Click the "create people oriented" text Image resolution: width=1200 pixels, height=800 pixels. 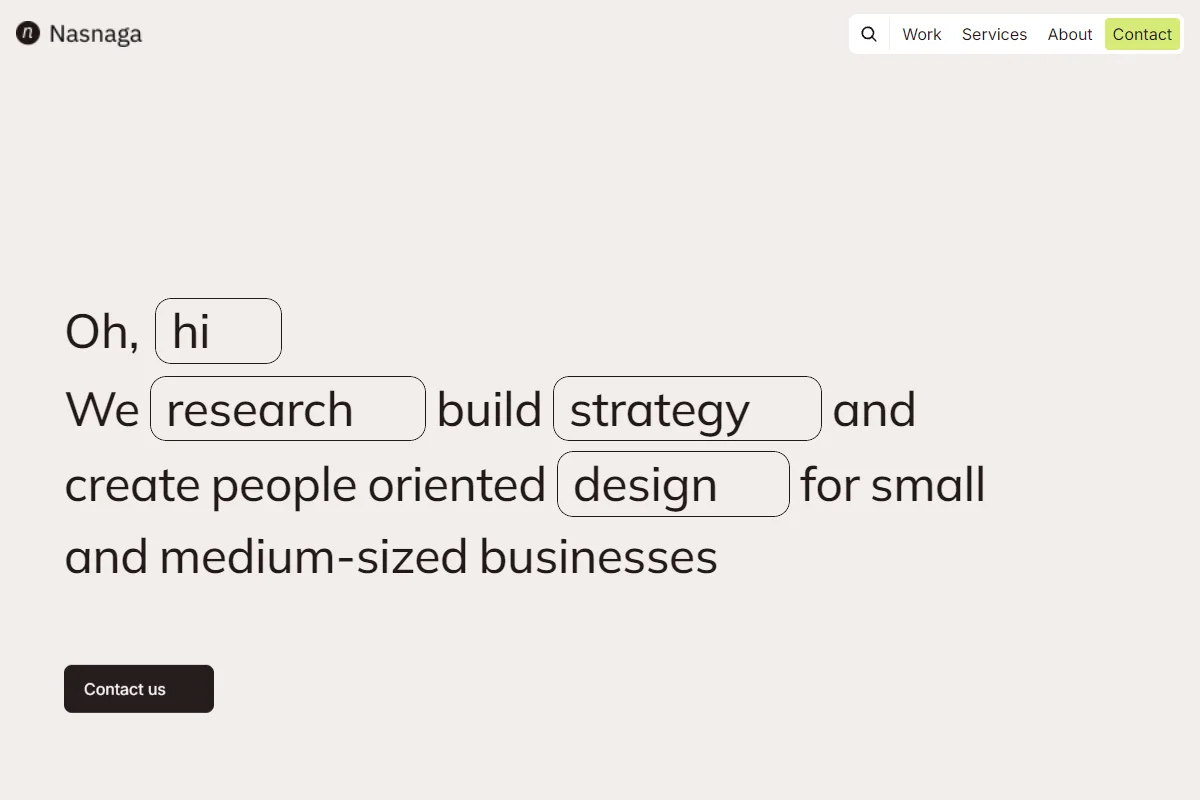[305, 486]
